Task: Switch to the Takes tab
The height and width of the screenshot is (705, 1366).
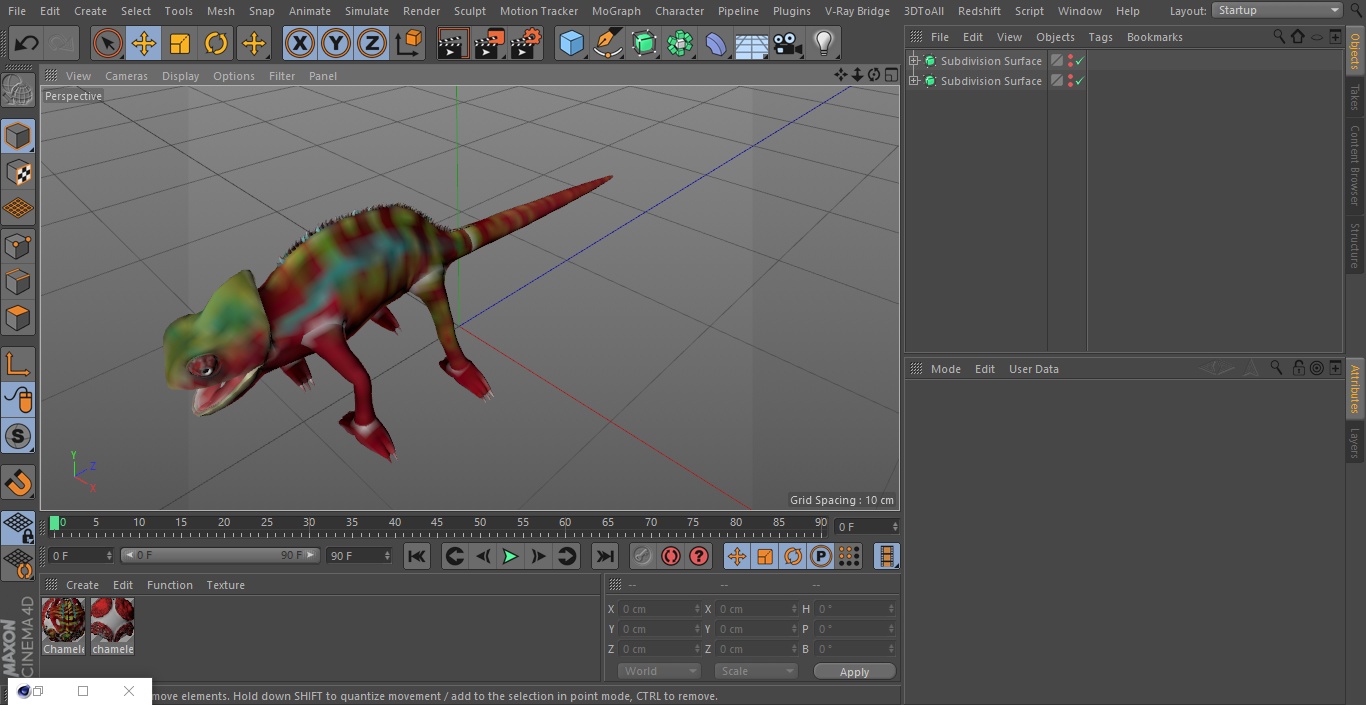Action: [1355, 97]
